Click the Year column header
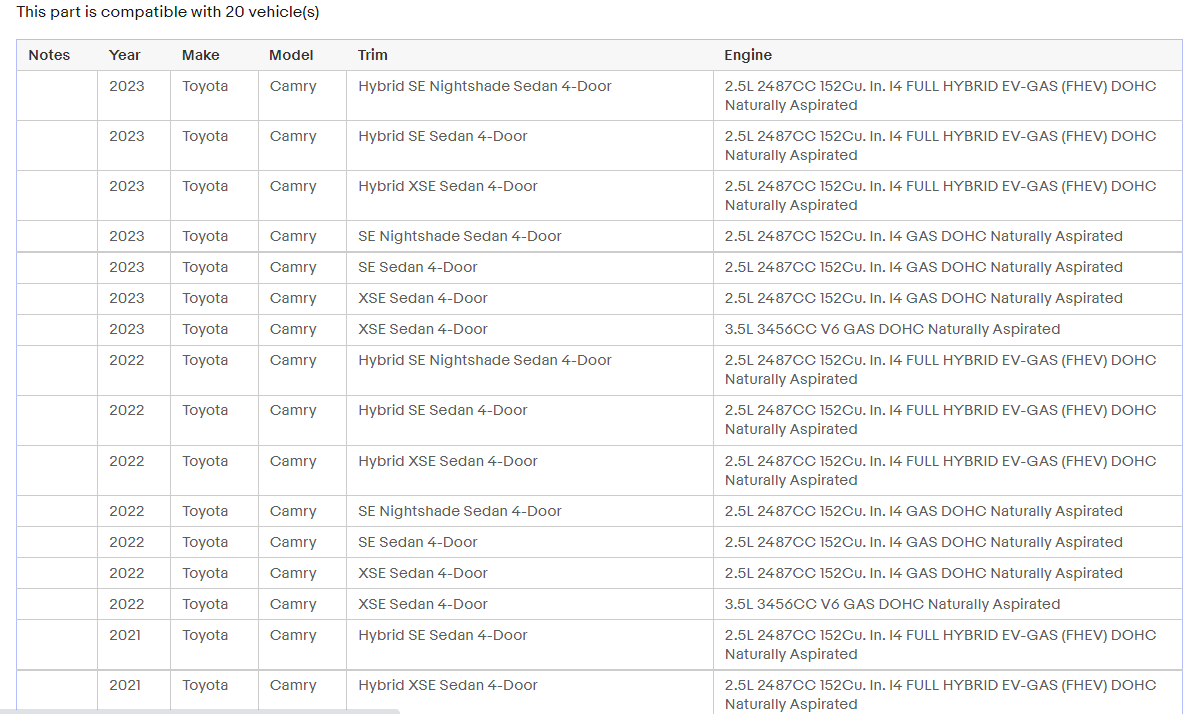This screenshot has height=714, width=1202. point(134,55)
